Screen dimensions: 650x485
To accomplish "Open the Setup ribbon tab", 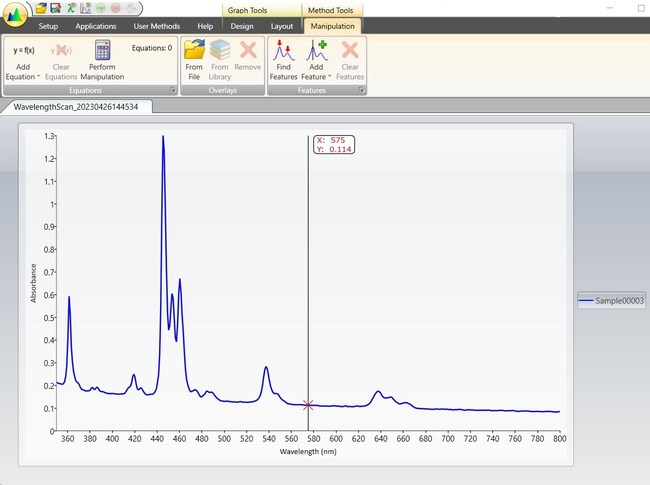I will pos(48,25).
